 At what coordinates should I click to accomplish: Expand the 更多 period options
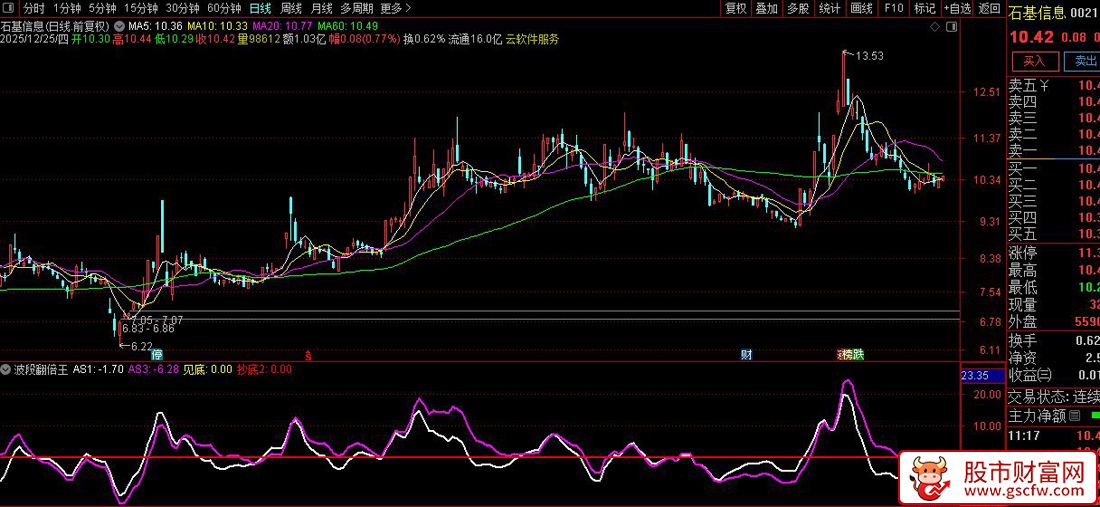(396, 9)
